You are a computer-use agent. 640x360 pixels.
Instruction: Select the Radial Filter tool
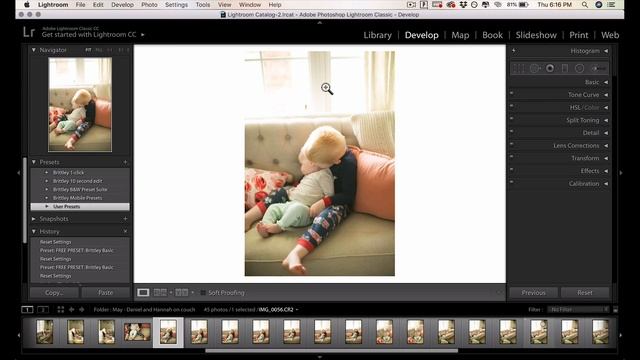(579, 68)
